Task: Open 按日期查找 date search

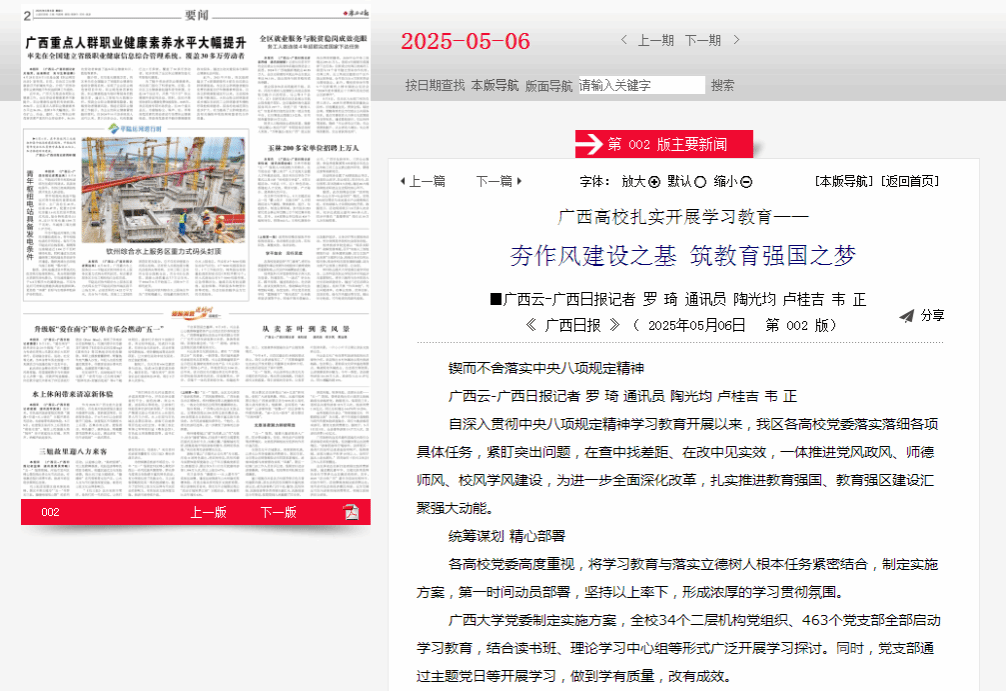Action: tap(435, 86)
